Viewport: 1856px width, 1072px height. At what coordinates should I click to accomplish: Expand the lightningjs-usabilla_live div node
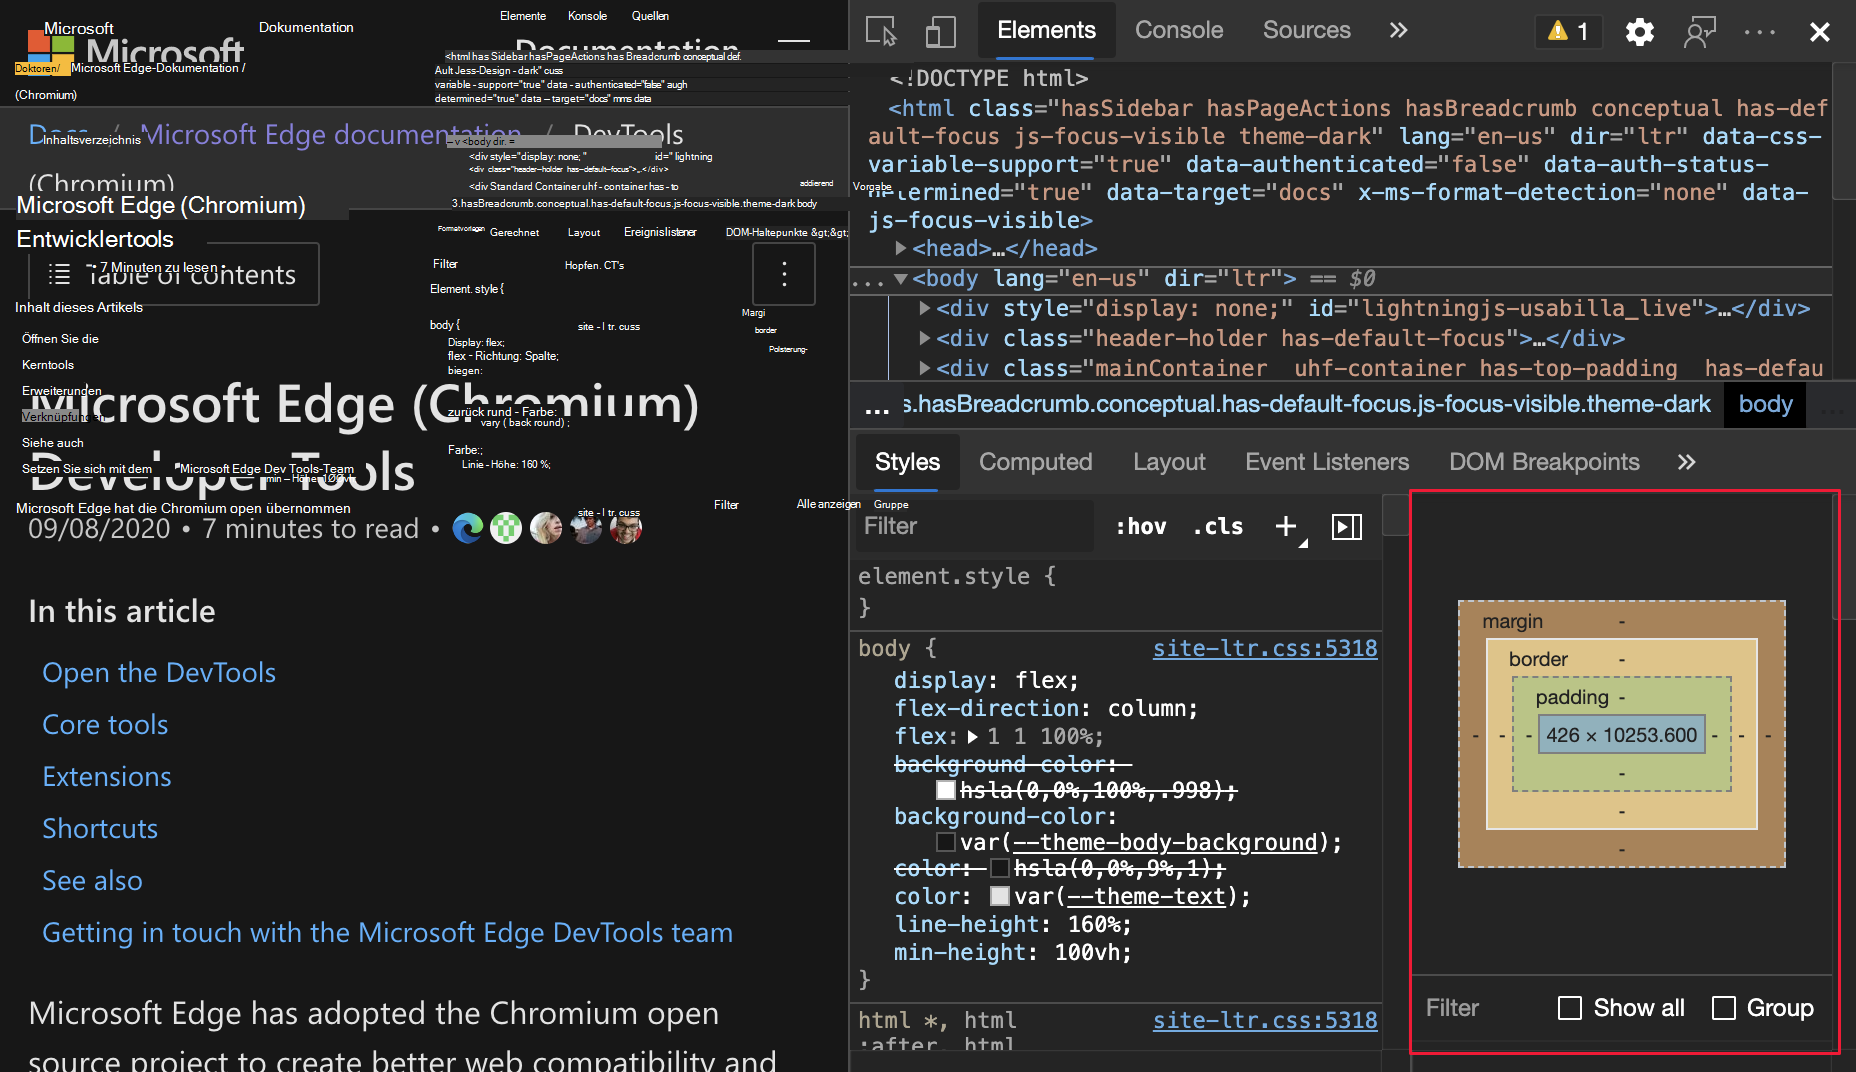[925, 309]
